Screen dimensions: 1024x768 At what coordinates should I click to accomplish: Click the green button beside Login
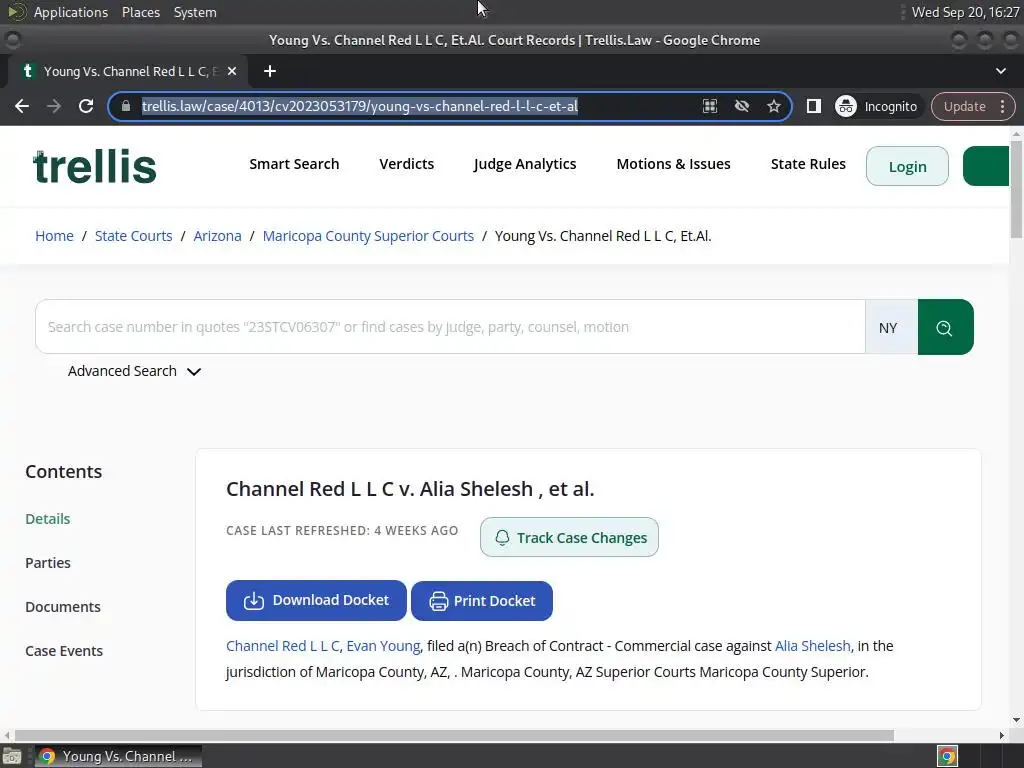(986, 167)
